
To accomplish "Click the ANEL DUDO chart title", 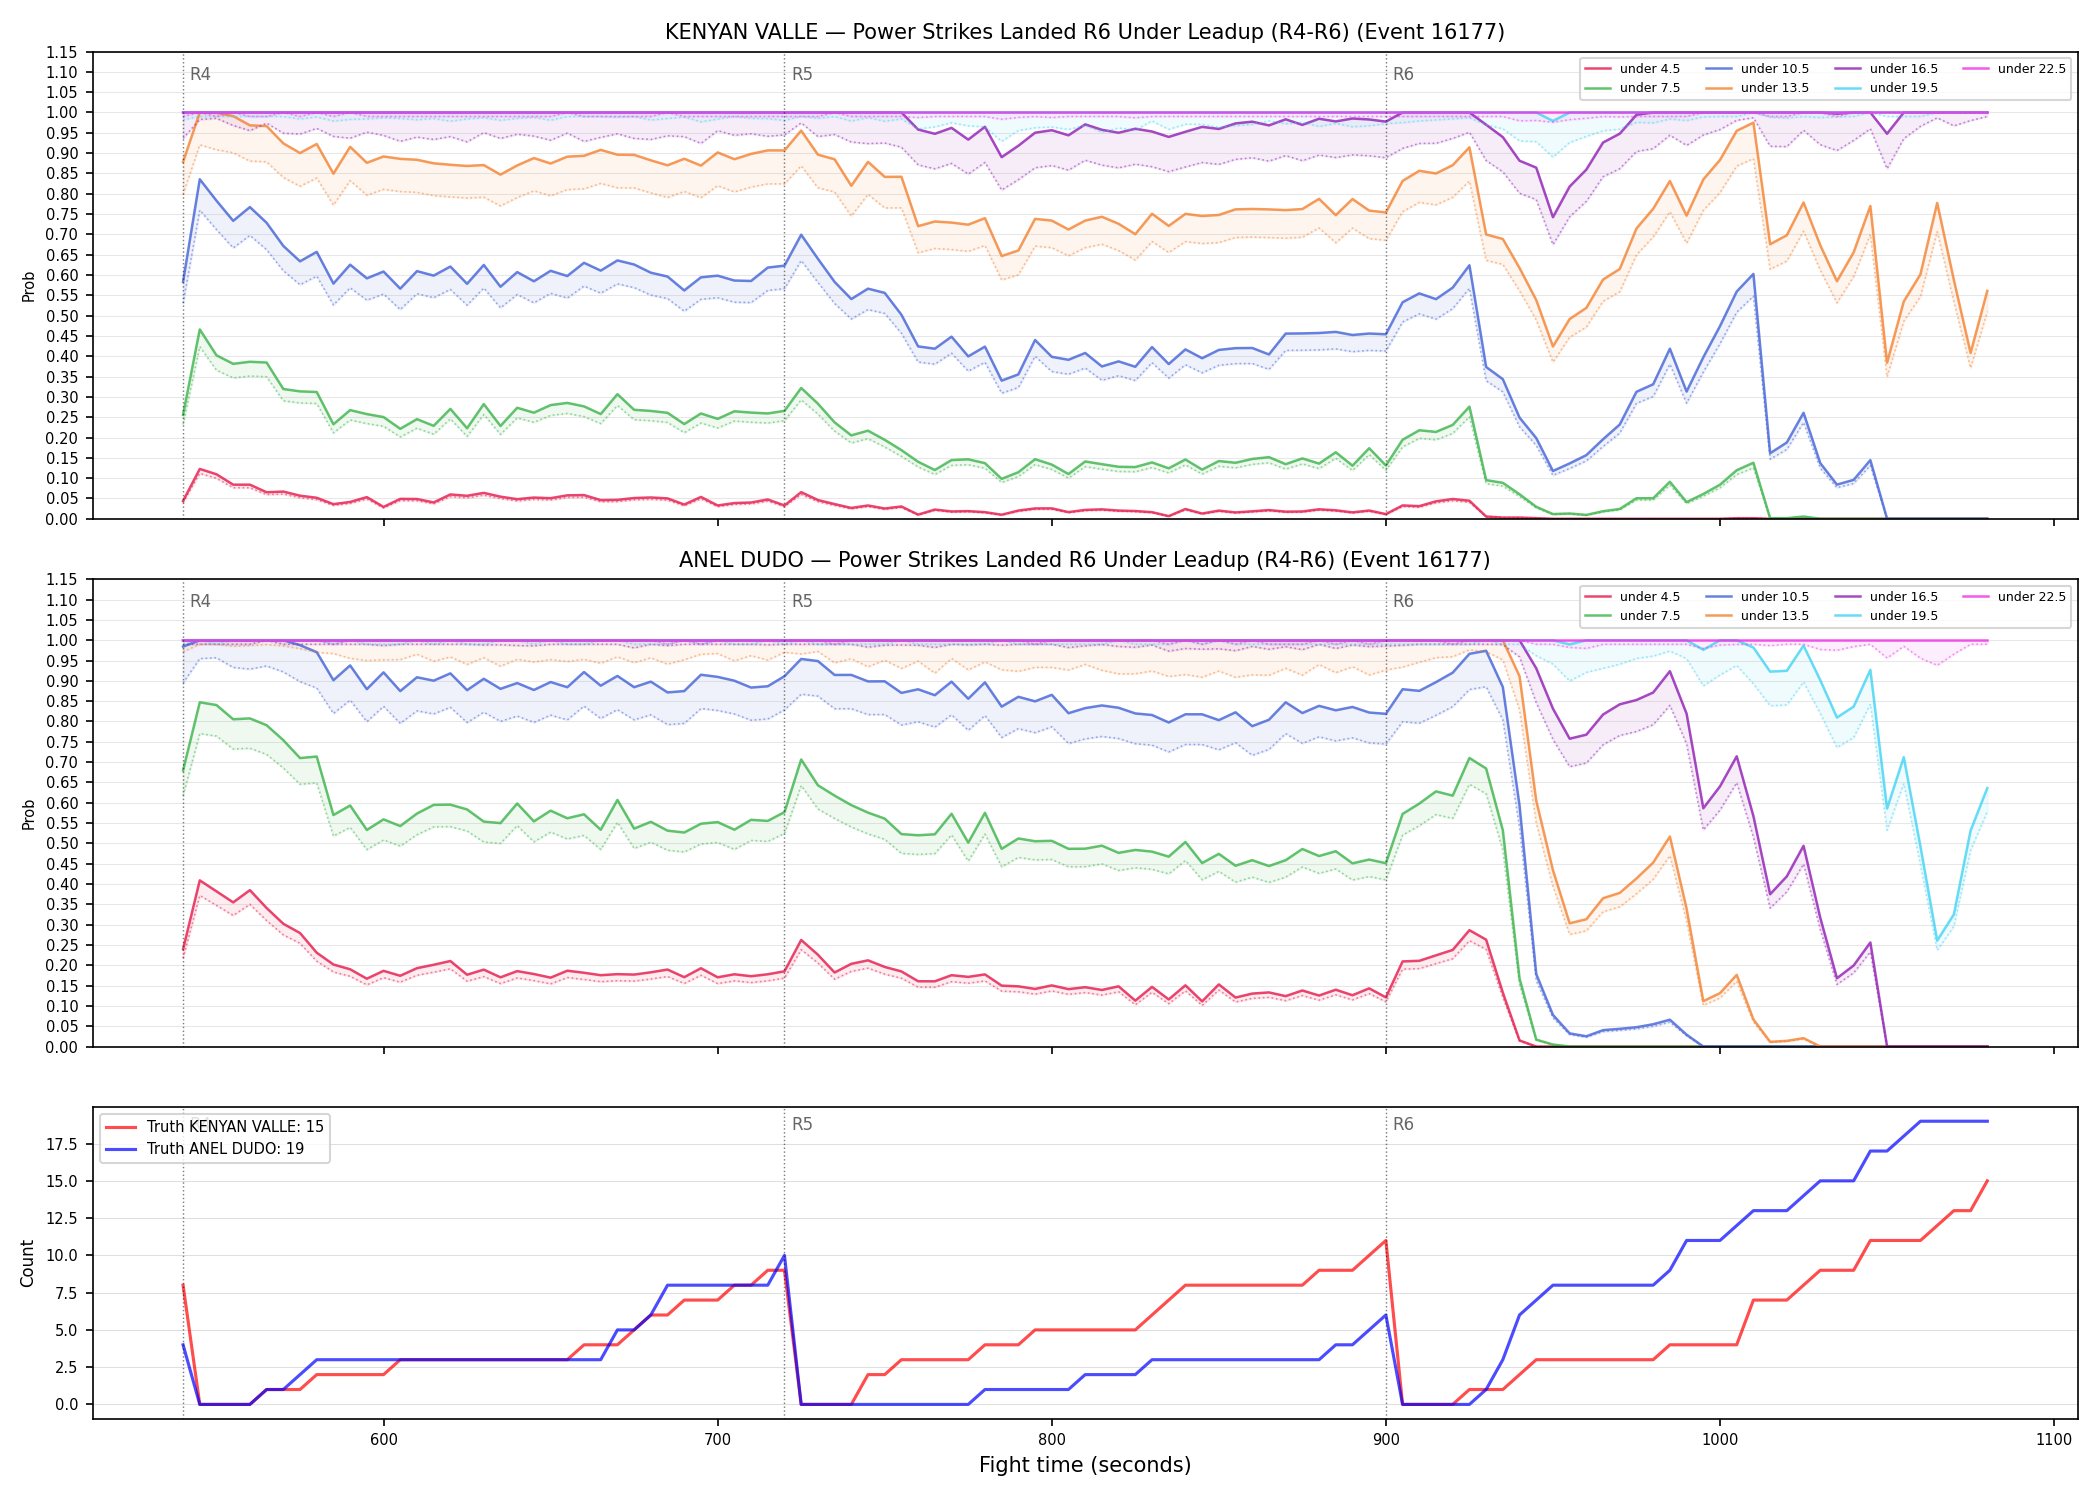I will (x=1084, y=560).
